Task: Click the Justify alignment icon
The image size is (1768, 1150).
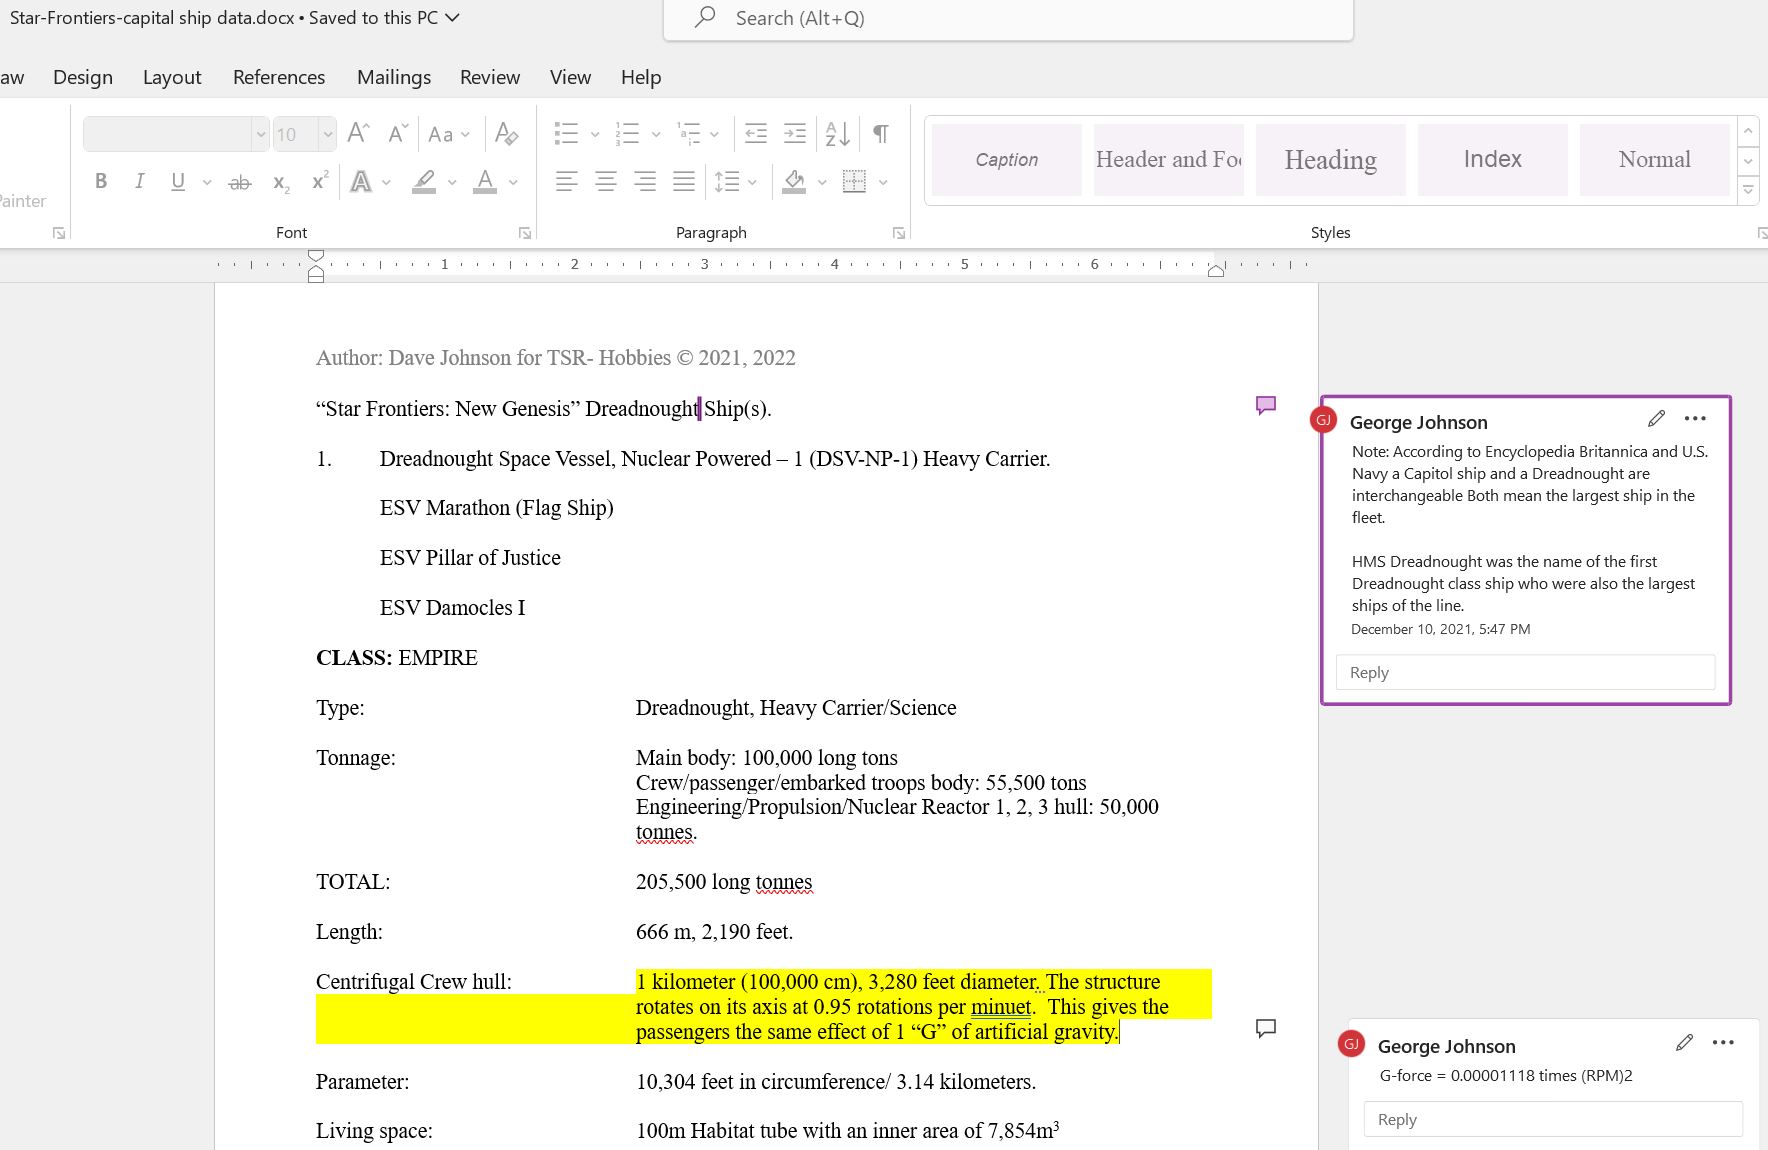Action: pos(684,181)
